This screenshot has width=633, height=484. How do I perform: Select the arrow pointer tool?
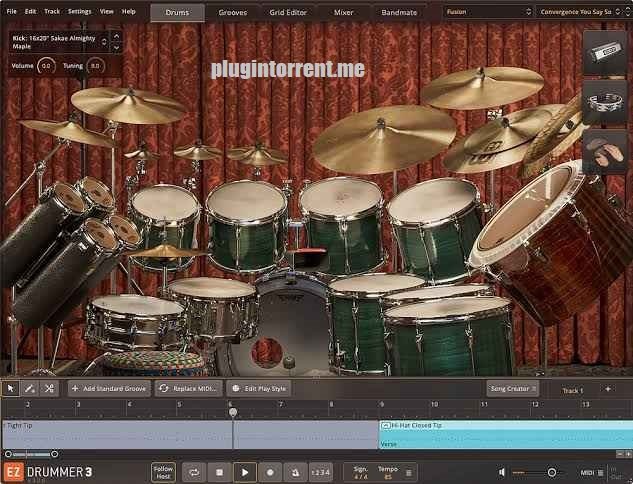pos(10,388)
